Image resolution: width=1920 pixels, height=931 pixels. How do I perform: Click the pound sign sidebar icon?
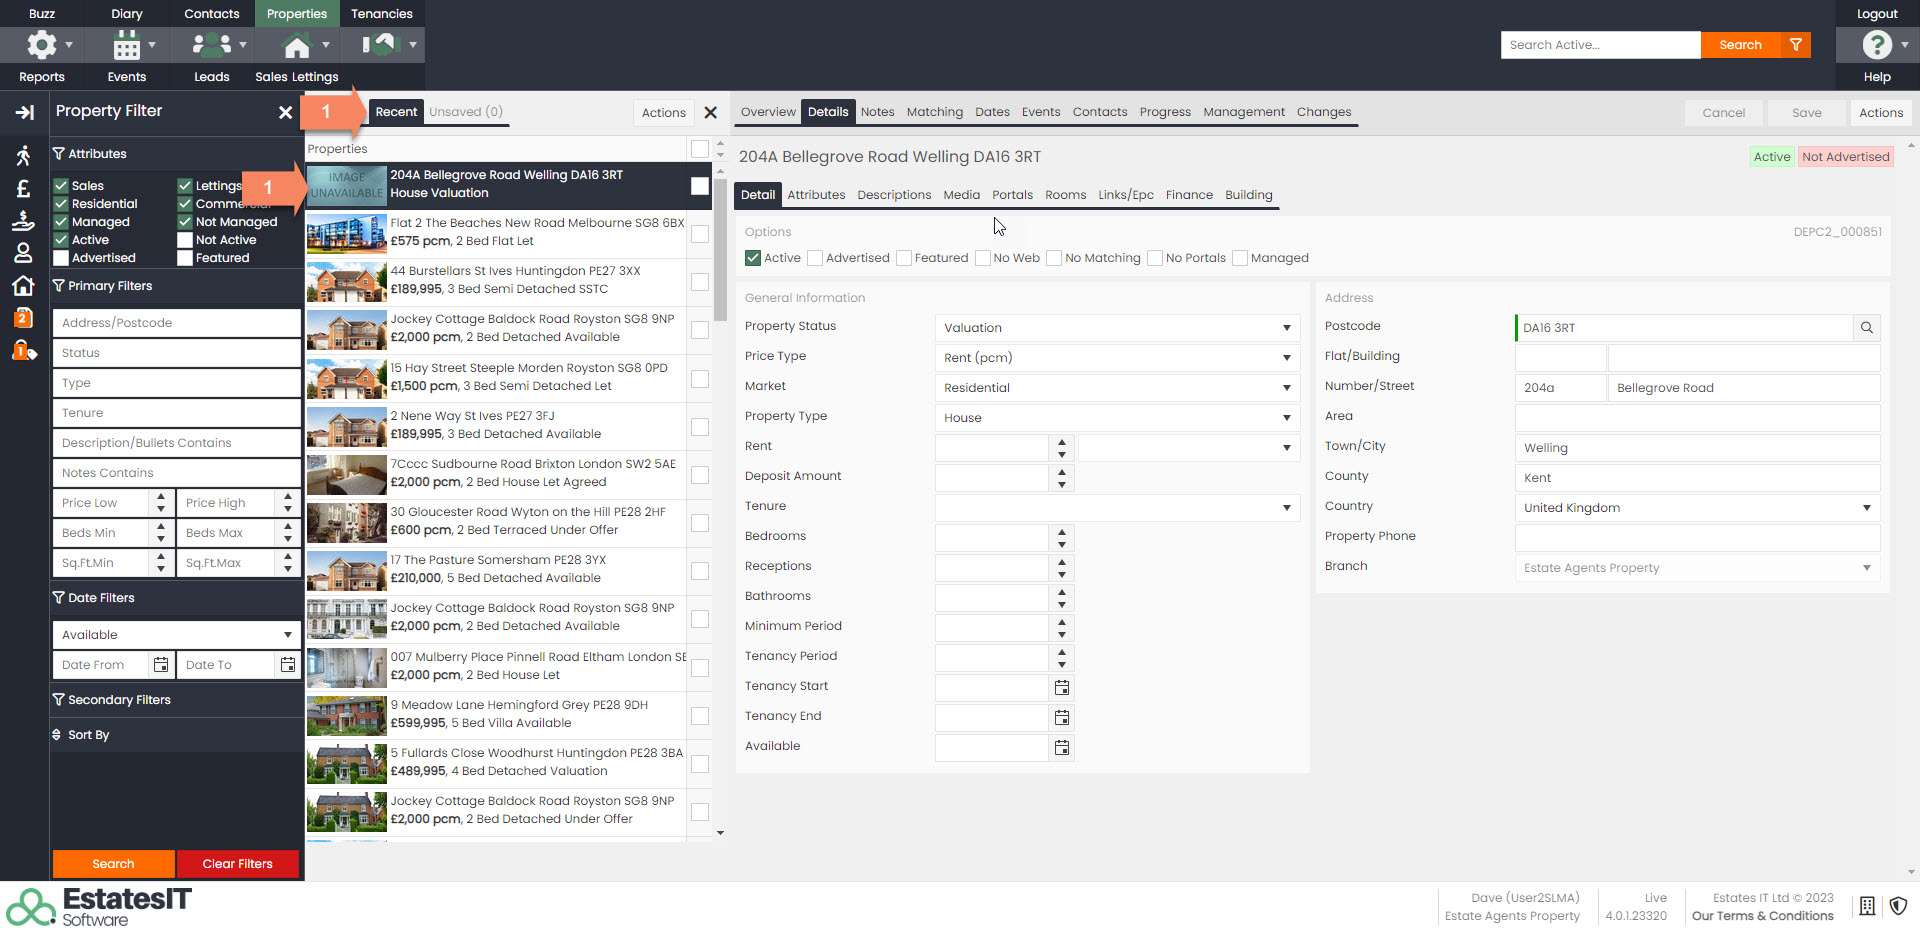pos(24,188)
